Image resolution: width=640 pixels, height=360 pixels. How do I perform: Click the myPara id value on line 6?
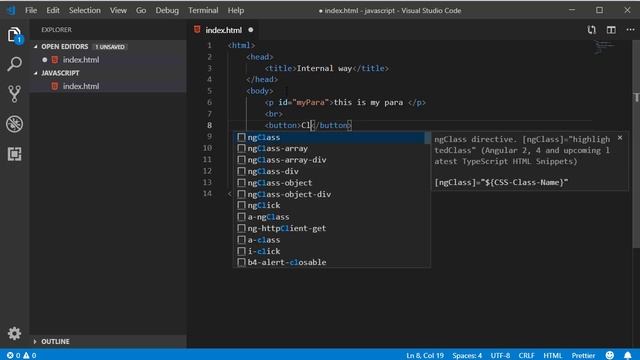[x=310, y=102]
